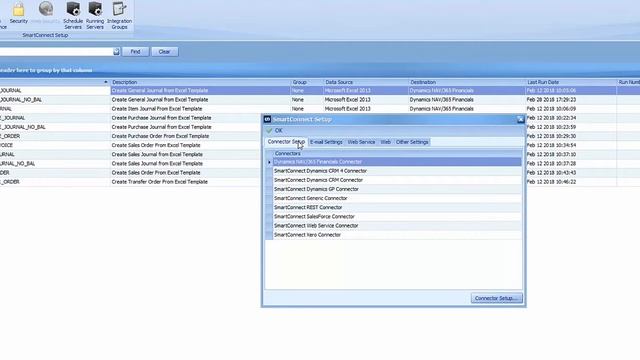Viewport: 640px width, 360px height.
Task: Sort by the Destination column header
Action: pos(467,82)
